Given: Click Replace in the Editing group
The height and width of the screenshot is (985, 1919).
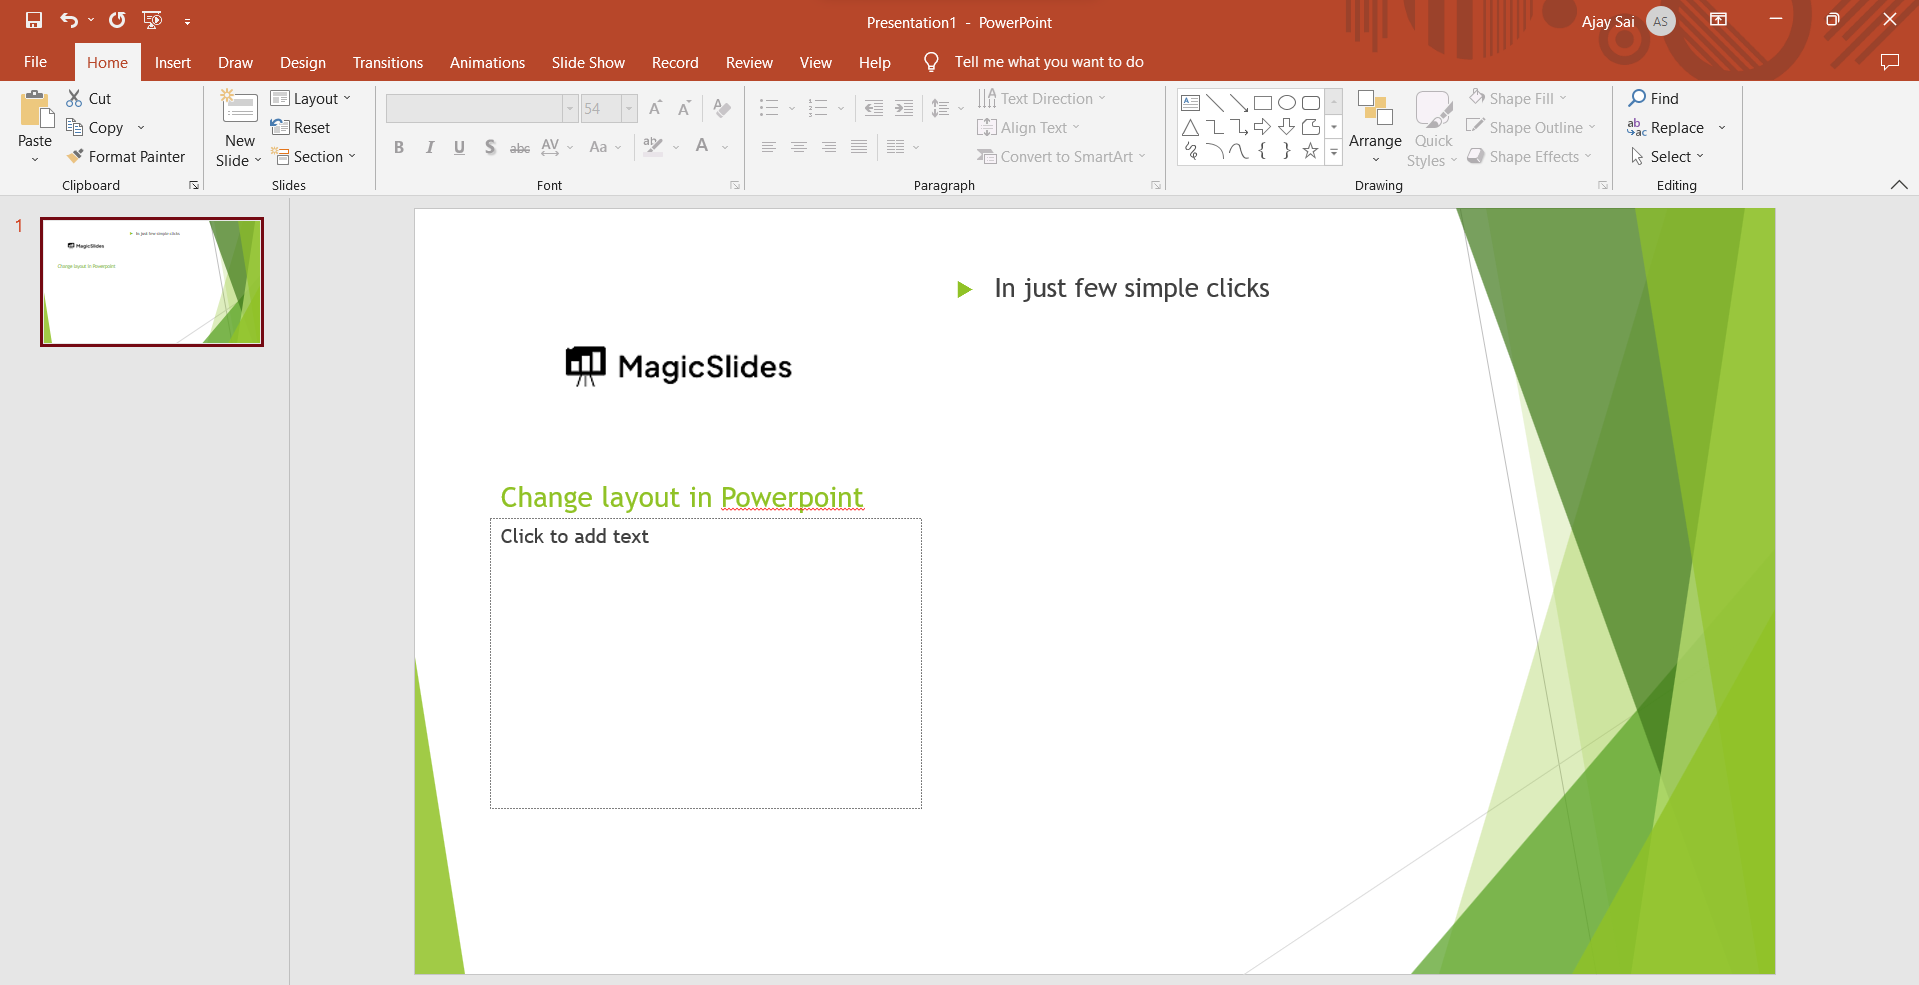Looking at the screenshot, I should [1676, 127].
